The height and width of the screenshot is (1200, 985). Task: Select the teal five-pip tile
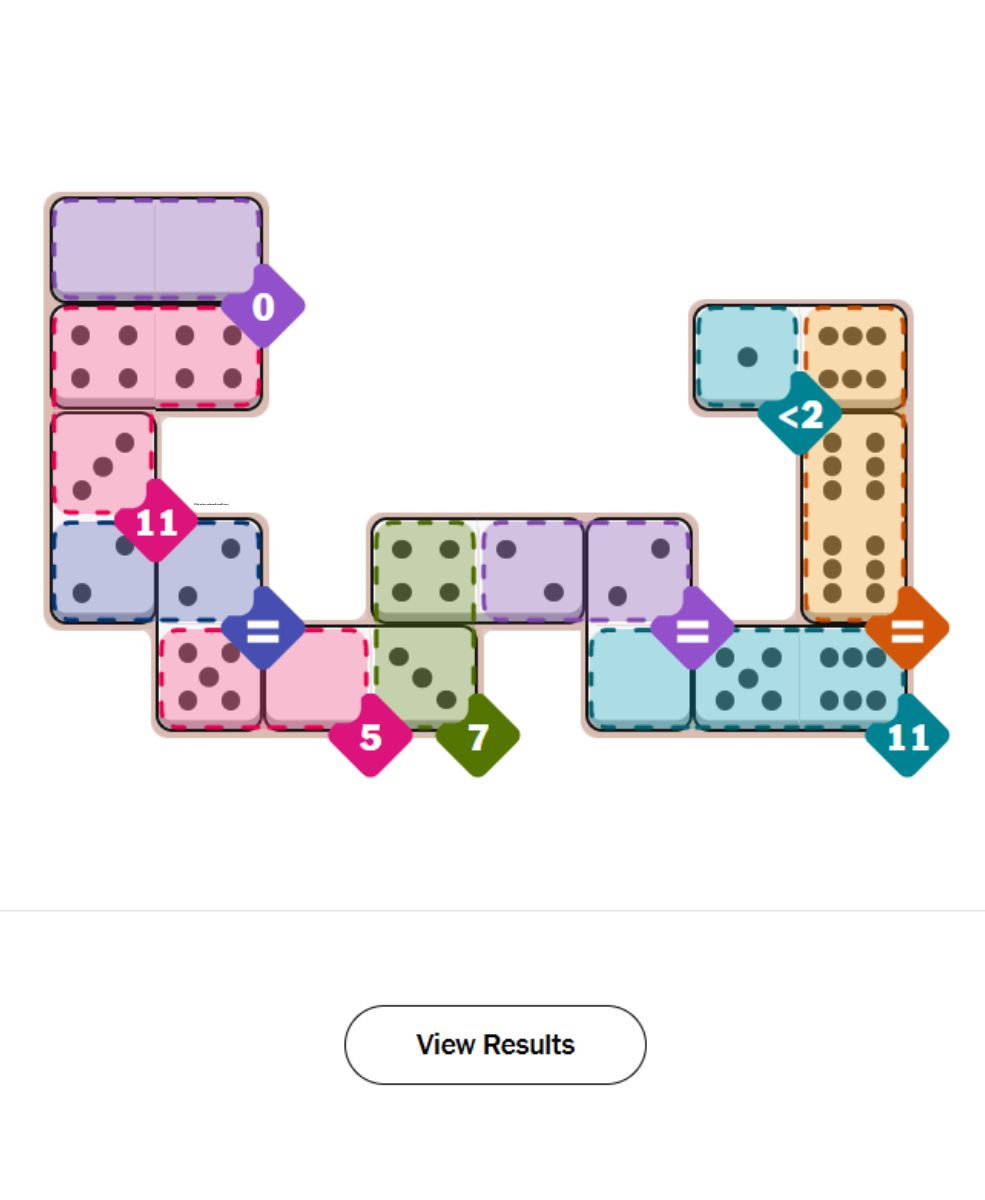point(747,679)
